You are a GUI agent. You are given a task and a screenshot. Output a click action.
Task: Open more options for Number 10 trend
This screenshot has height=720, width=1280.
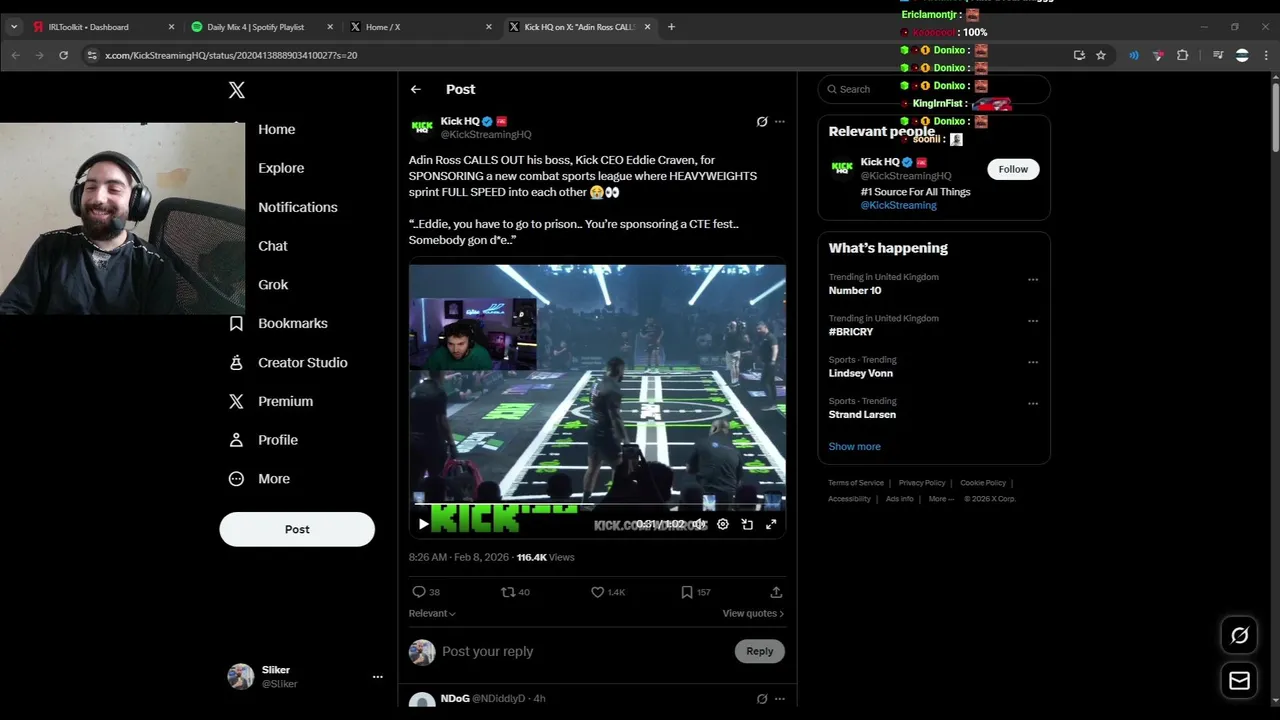(1033, 280)
